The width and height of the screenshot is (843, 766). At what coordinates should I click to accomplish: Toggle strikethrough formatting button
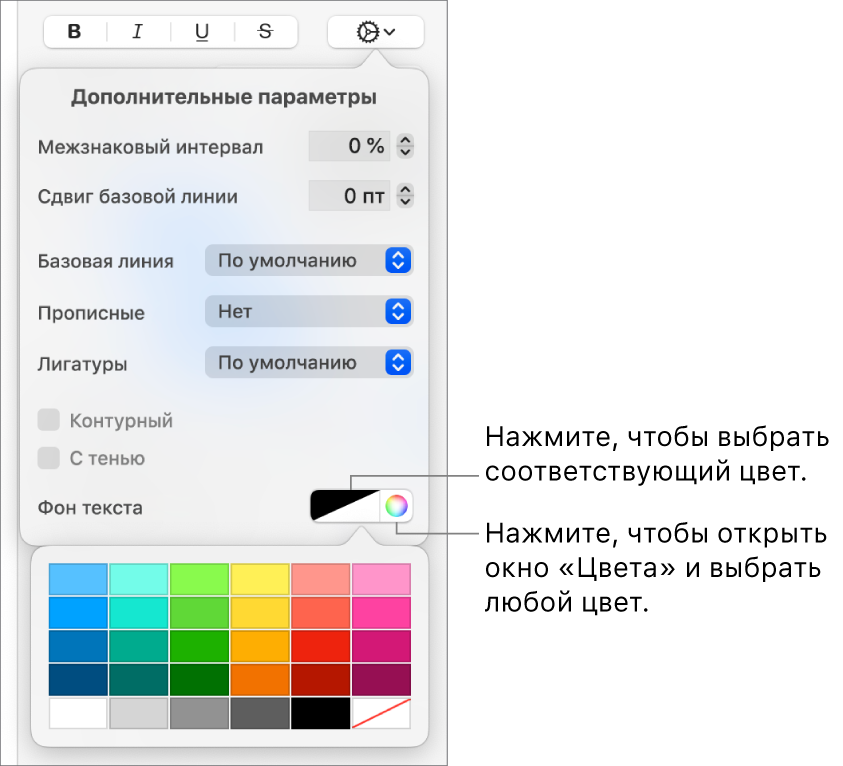point(266,32)
